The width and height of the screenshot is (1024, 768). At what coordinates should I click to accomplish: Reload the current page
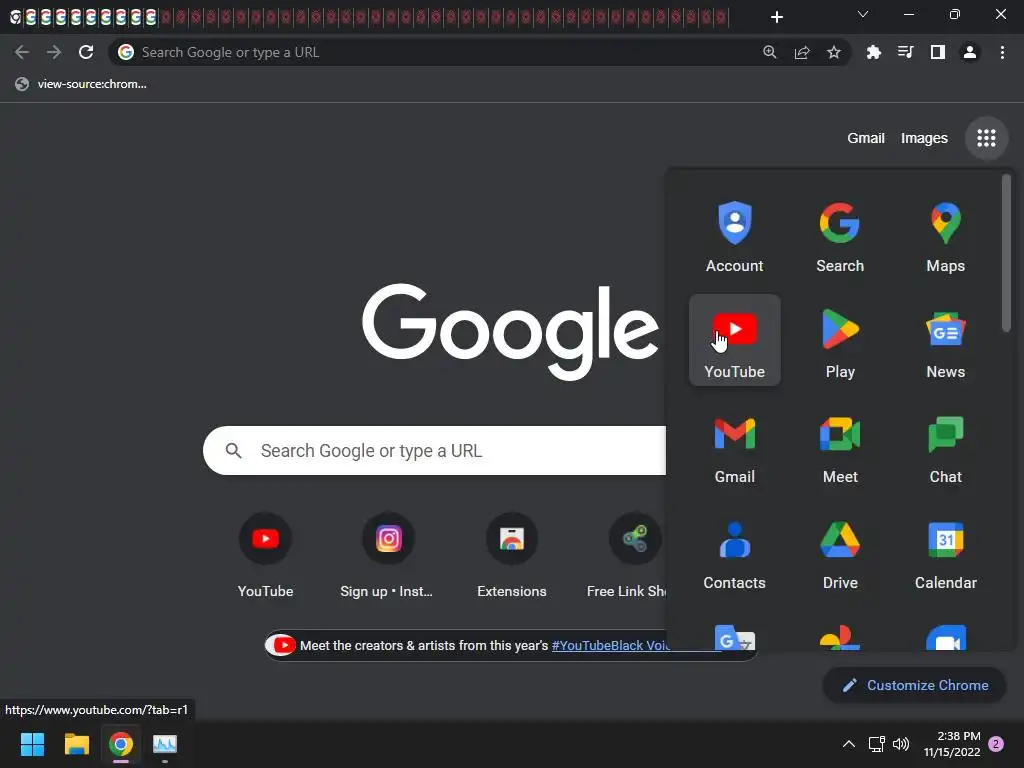pyautogui.click(x=86, y=52)
